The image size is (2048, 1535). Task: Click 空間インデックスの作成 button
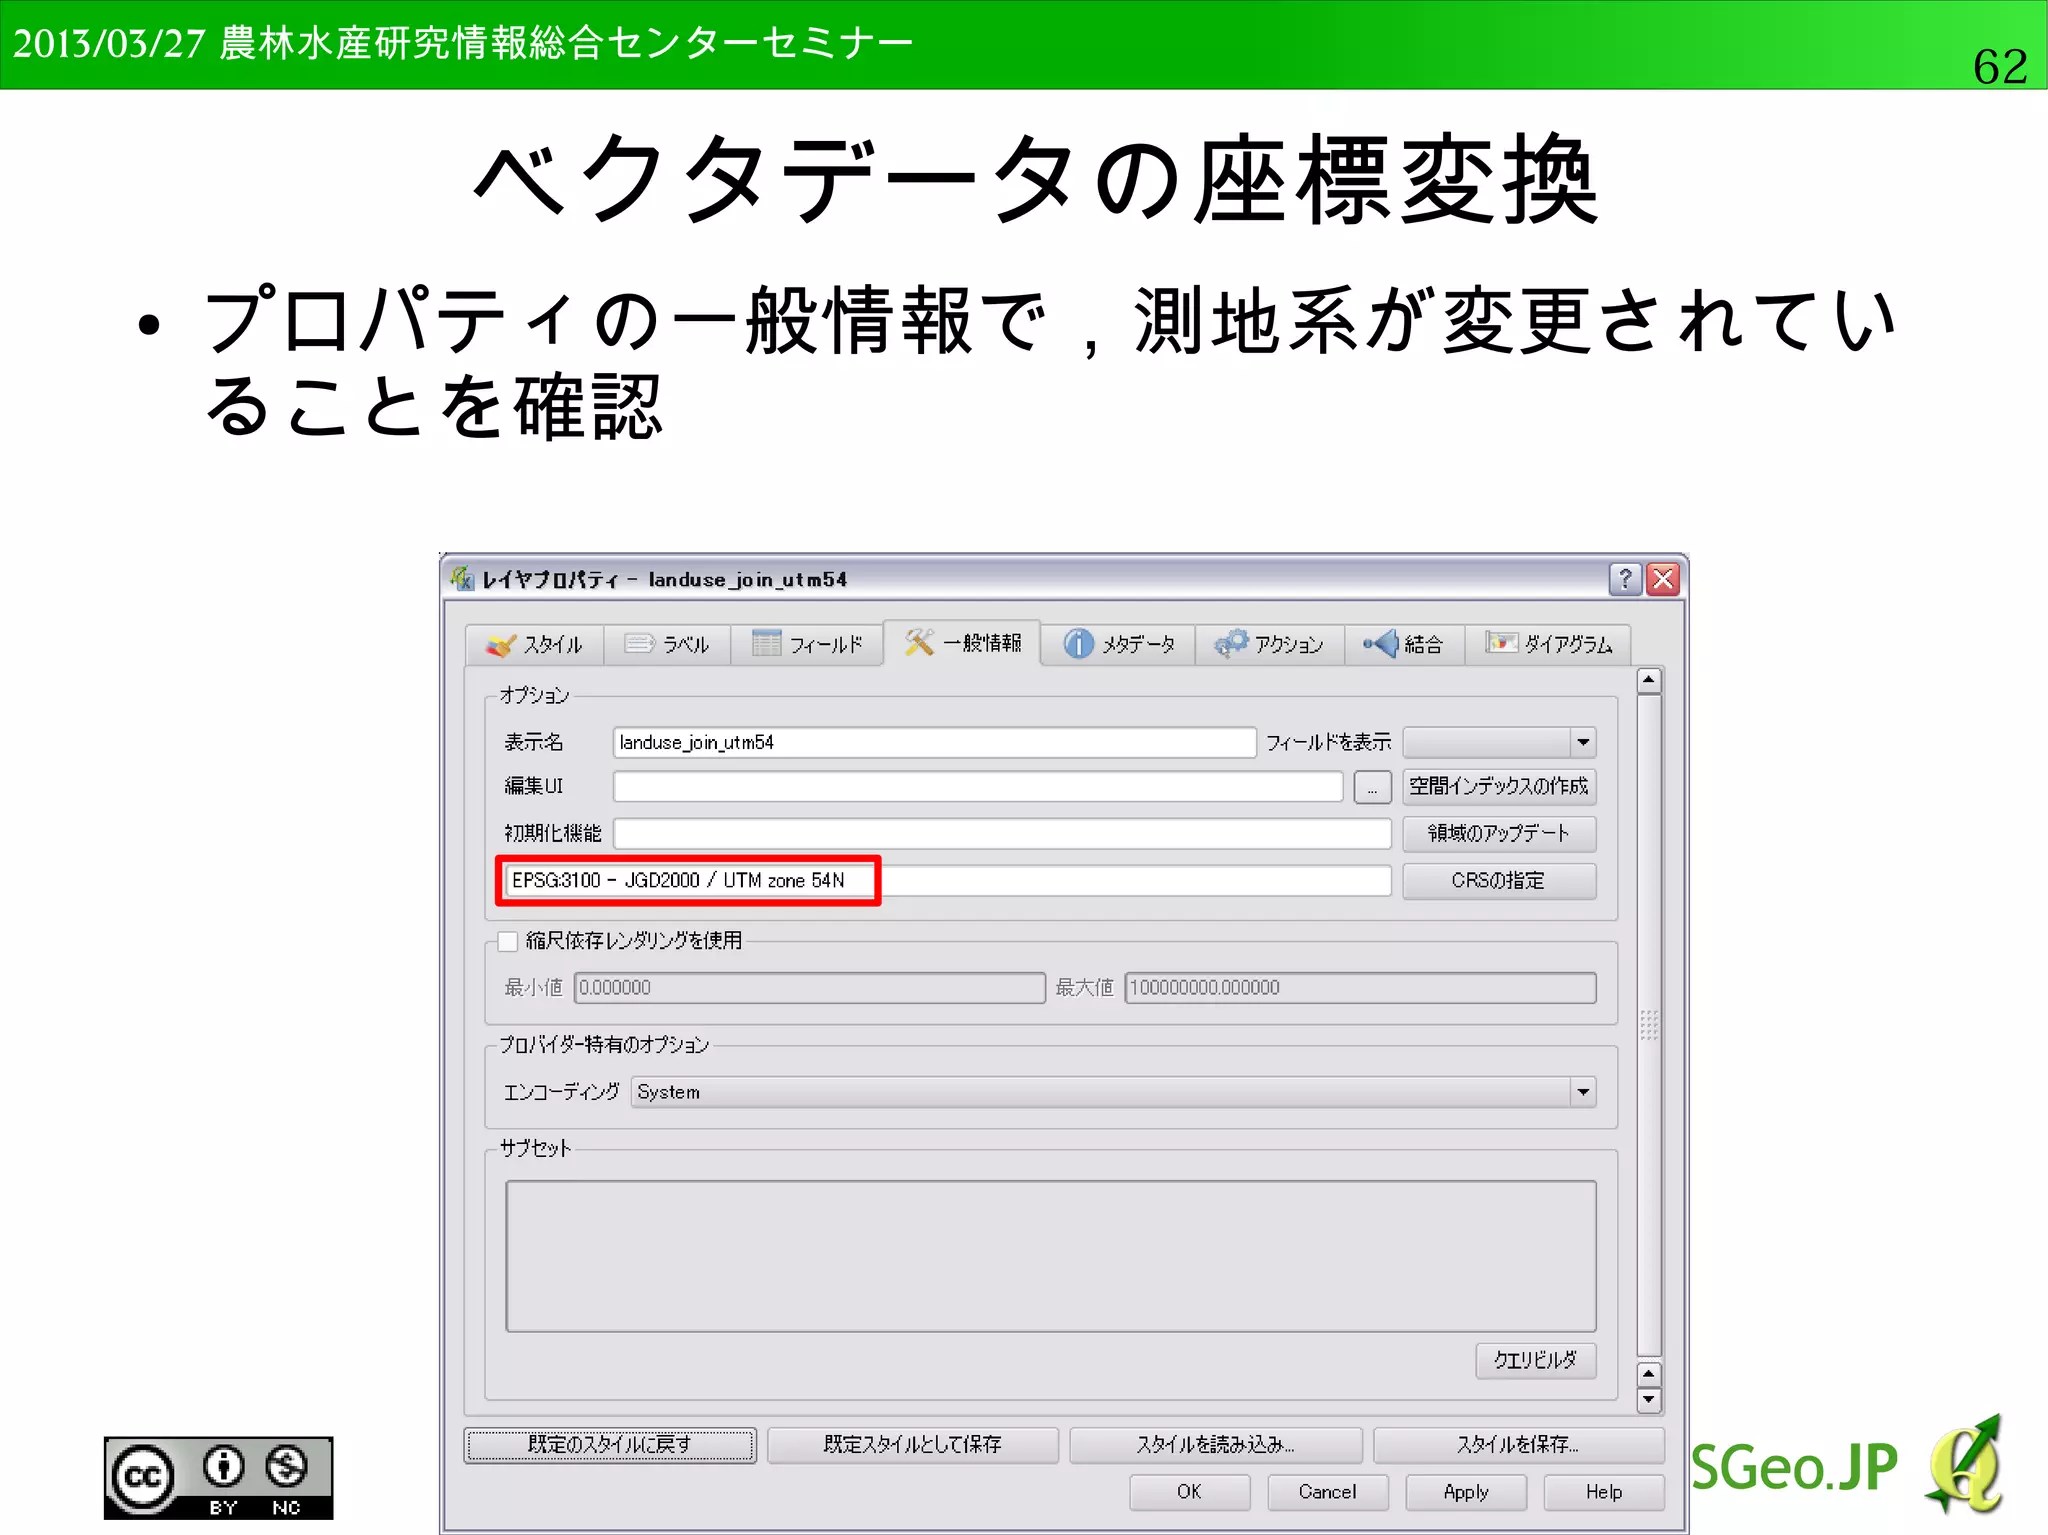(x=1499, y=787)
